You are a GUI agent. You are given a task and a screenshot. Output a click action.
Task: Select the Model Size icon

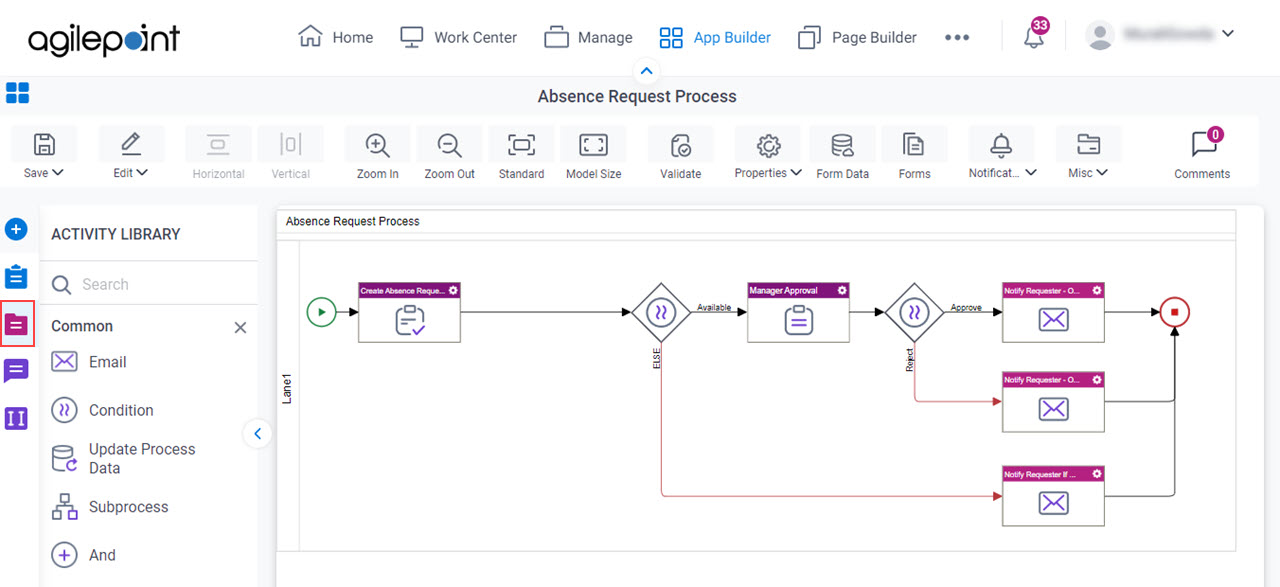(593, 145)
